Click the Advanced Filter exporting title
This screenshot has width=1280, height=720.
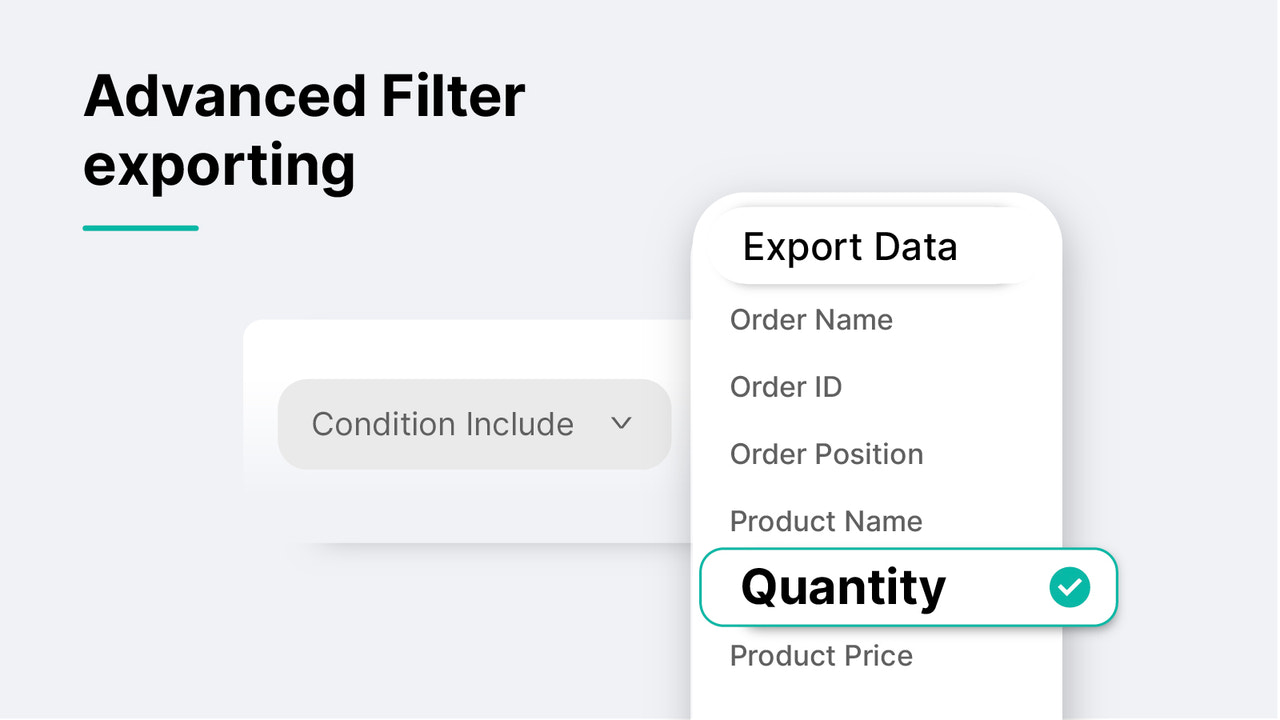[x=303, y=130]
